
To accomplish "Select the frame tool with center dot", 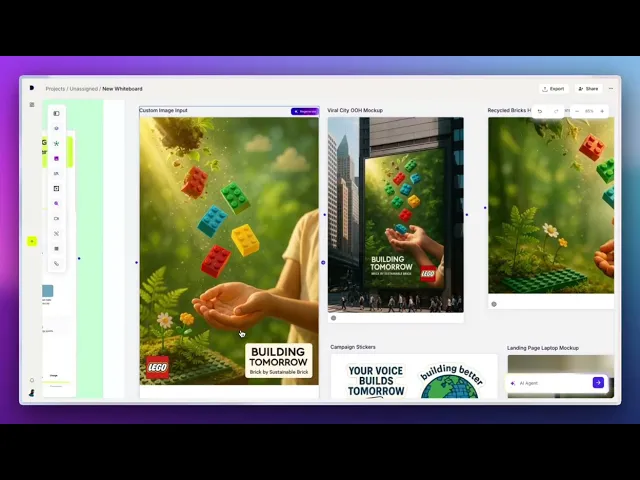I will click(56, 189).
